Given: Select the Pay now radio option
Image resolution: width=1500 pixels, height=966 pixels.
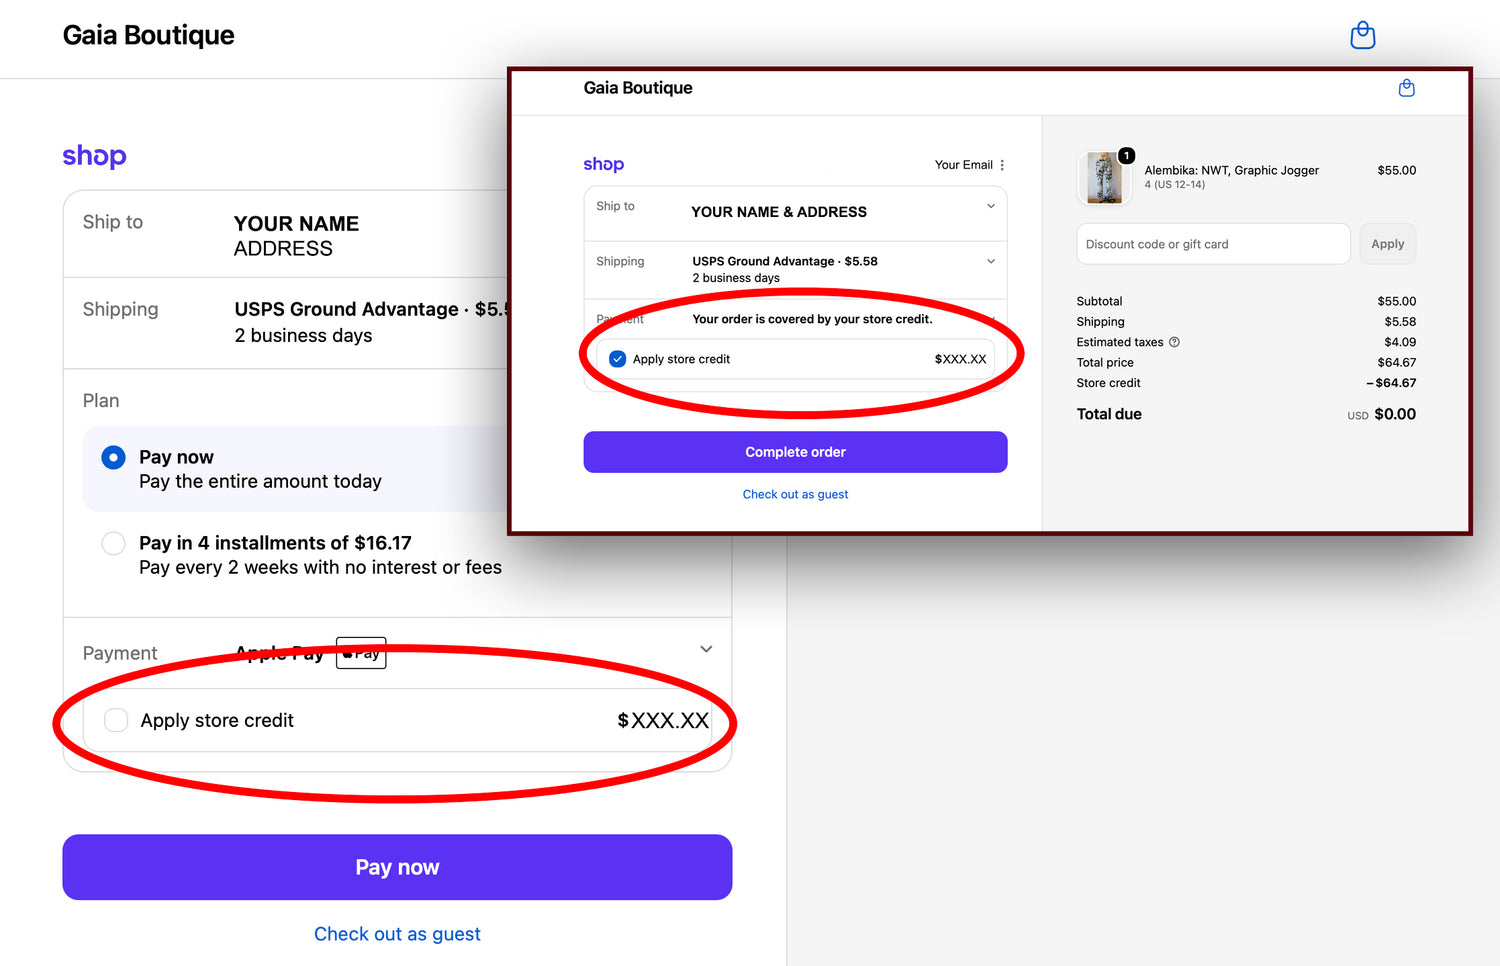Looking at the screenshot, I should pos(113,458).
